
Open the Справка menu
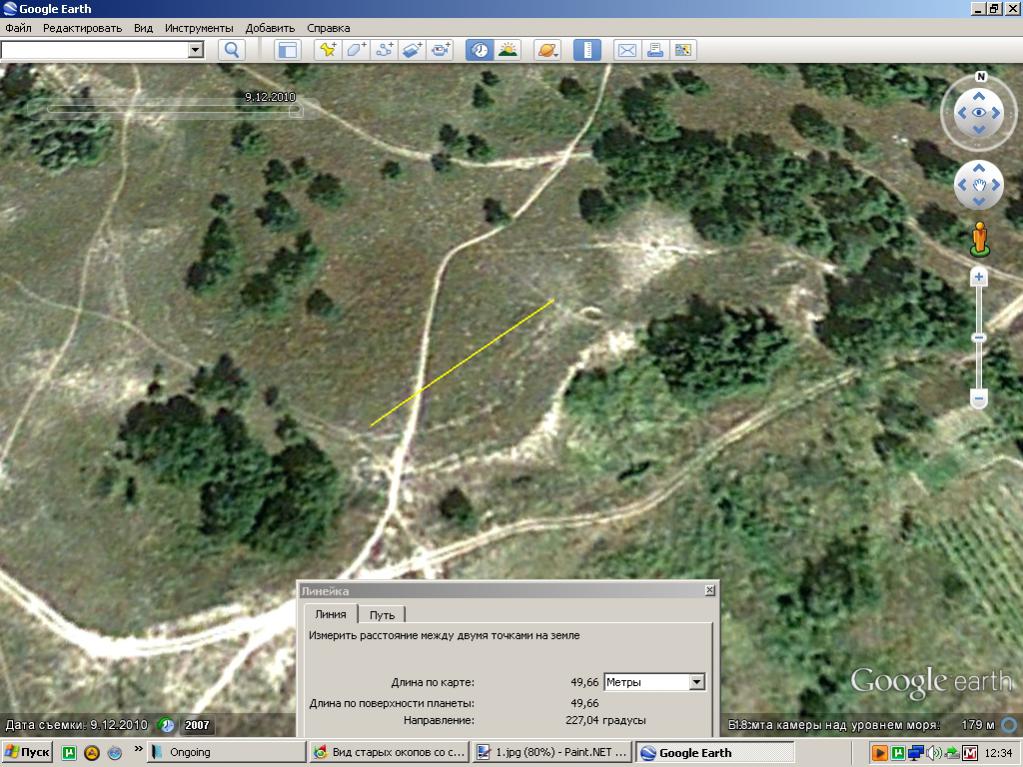328,28
